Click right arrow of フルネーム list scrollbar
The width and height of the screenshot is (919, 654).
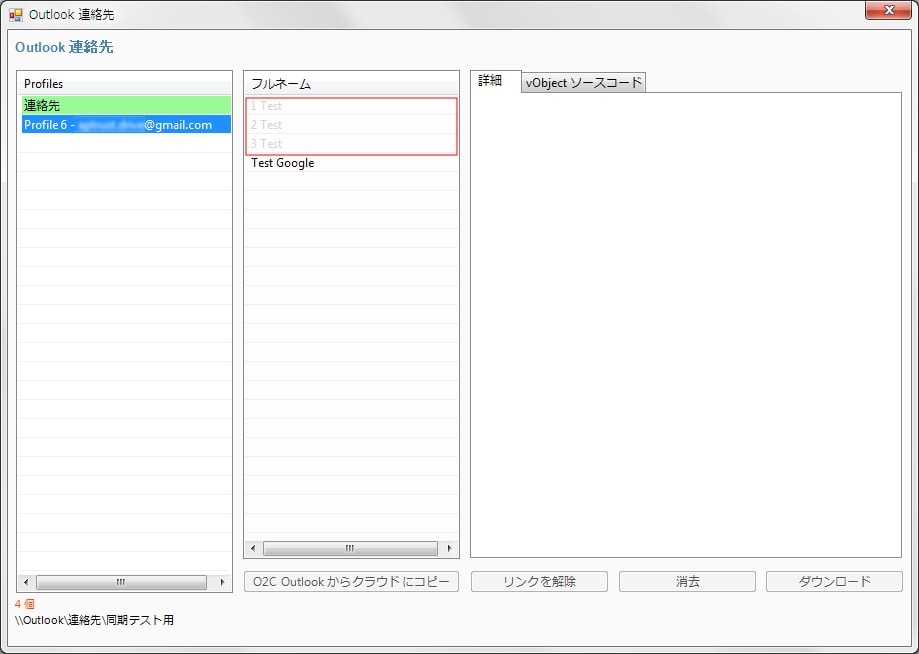[450, 549]
